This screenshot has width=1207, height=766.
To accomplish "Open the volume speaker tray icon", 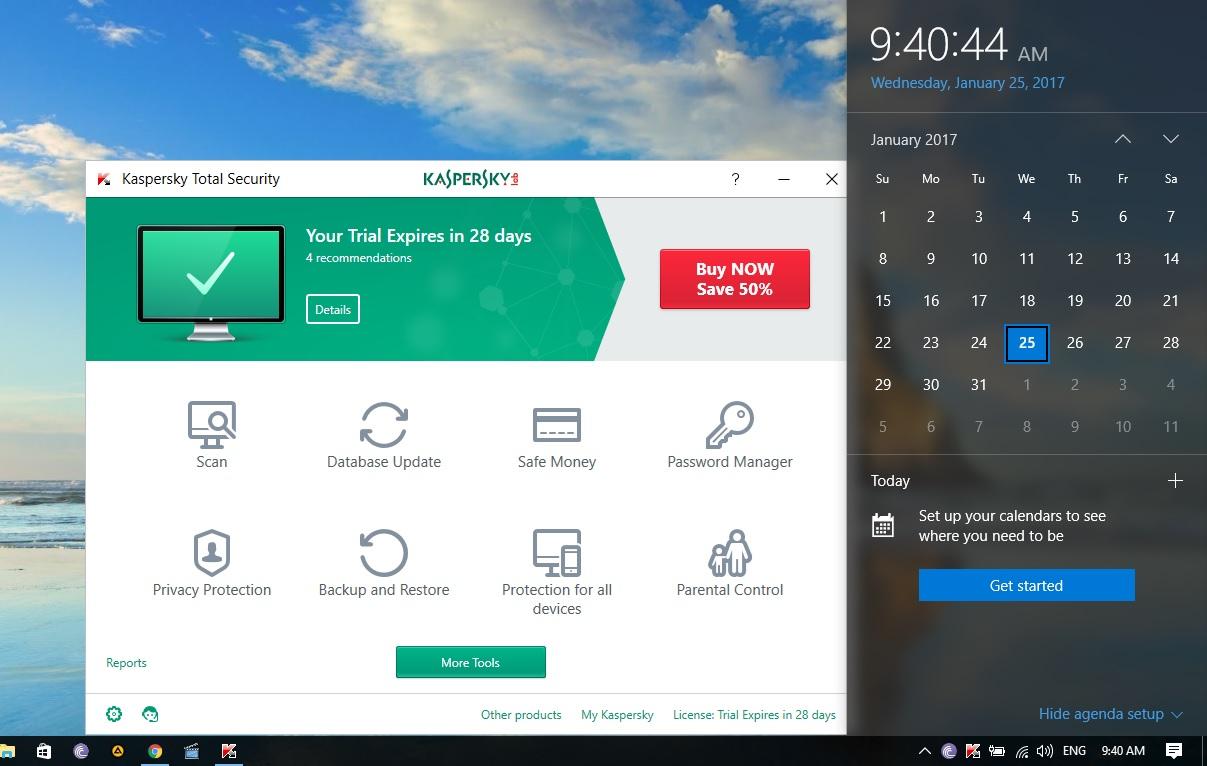I will (x=1045, y=751).
